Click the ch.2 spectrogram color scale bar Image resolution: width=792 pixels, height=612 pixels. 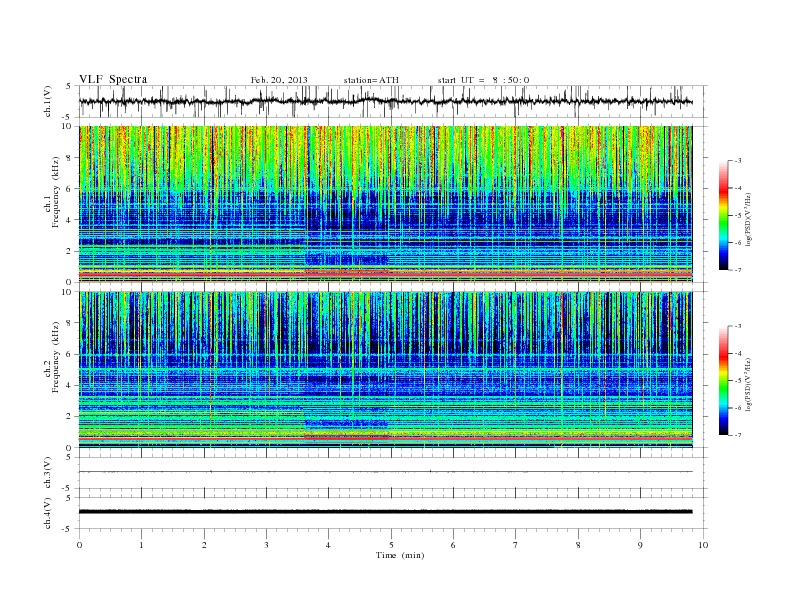coord(724,381)
